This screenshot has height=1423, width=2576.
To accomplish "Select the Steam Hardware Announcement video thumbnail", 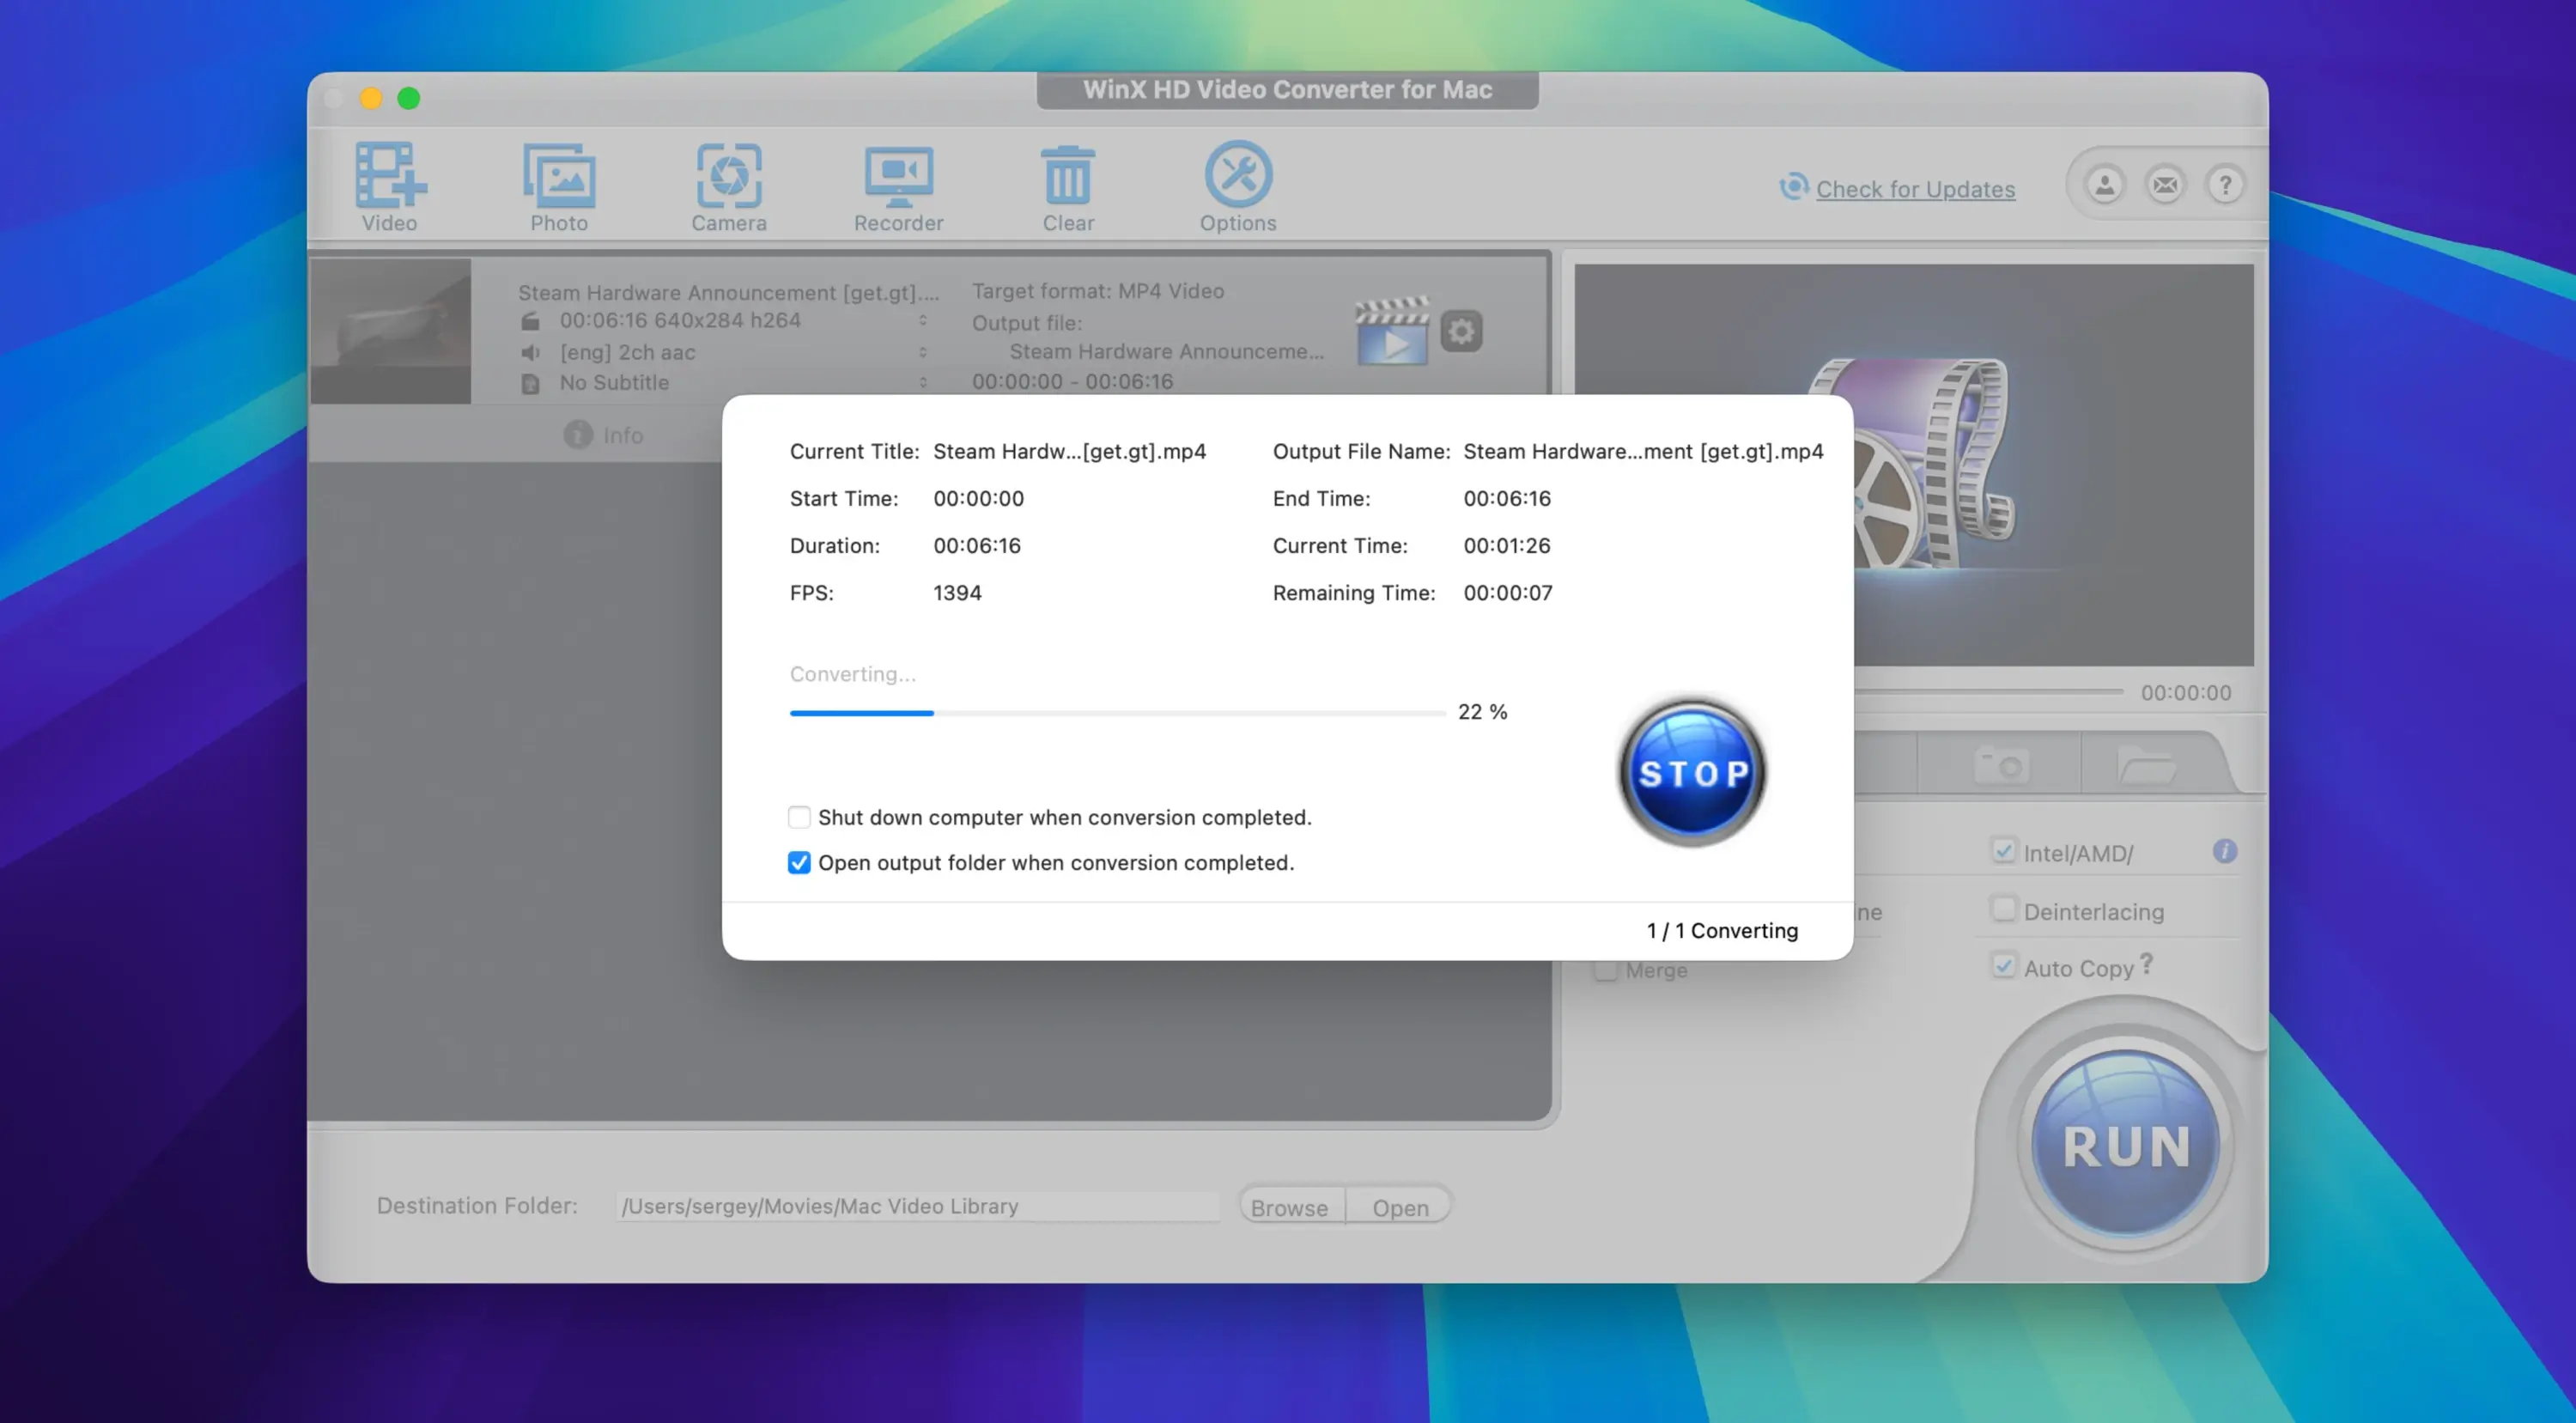I will click(390, 332).
